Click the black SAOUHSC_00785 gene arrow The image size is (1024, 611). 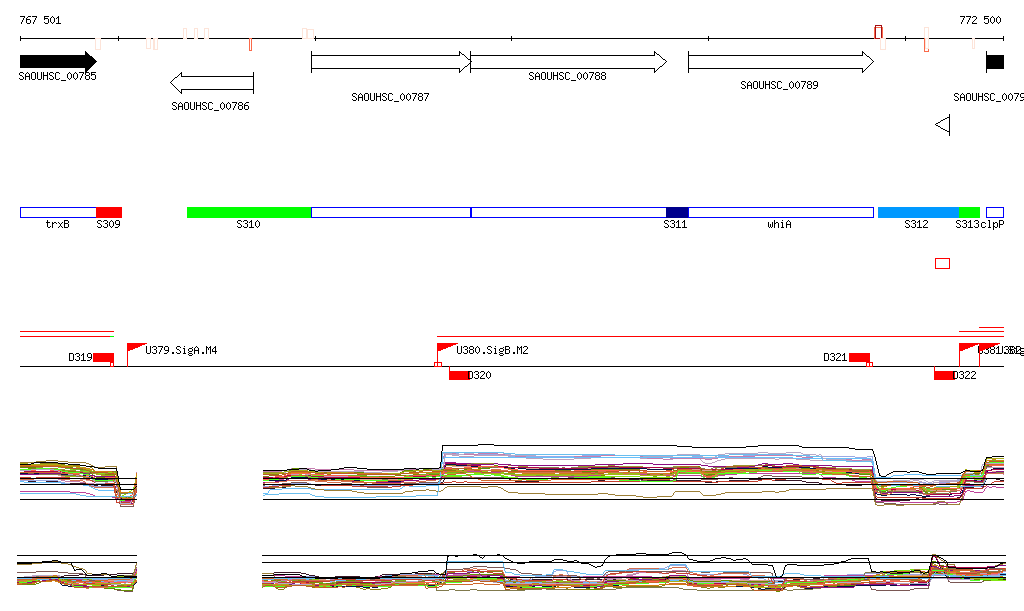(57, 62)
